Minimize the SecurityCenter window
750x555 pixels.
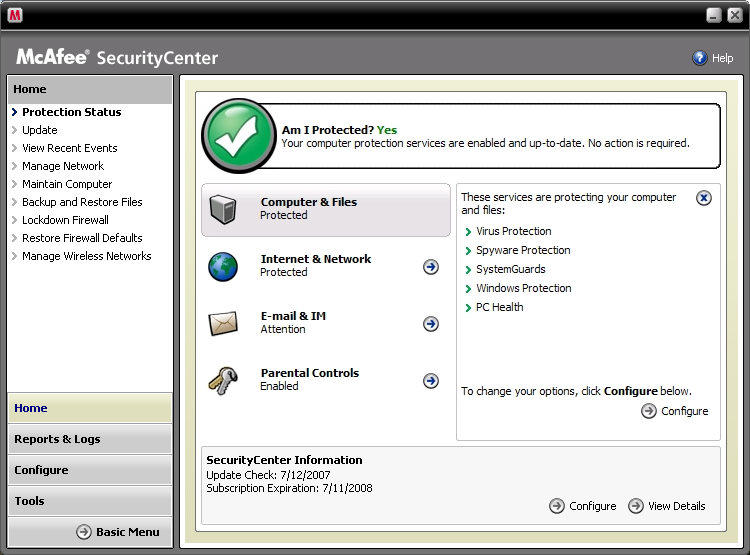point(714,15)
